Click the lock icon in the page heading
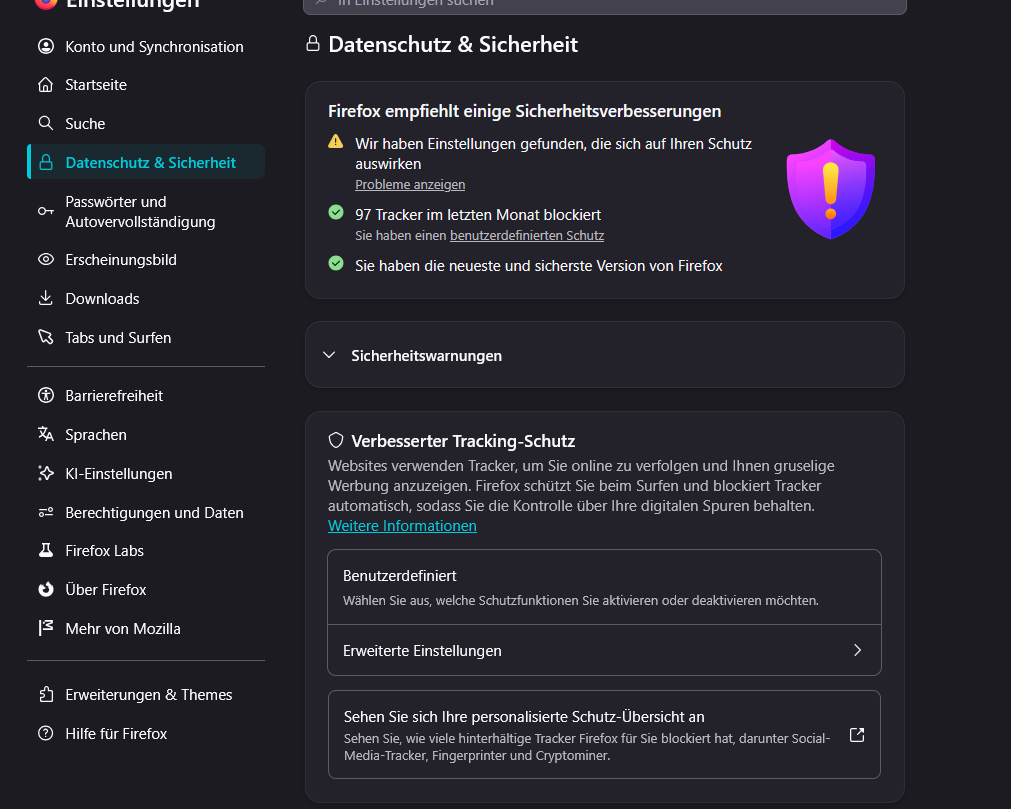1011x809 pixels. (313, 44)
